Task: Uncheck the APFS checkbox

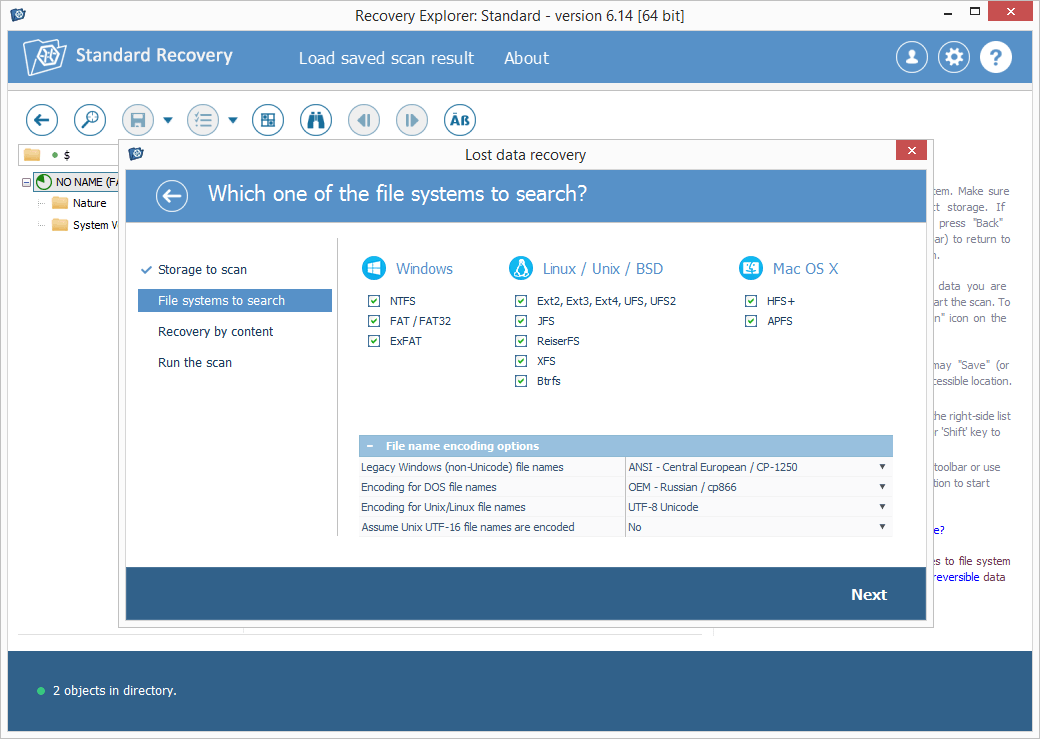Action: [x=751, y=321]
